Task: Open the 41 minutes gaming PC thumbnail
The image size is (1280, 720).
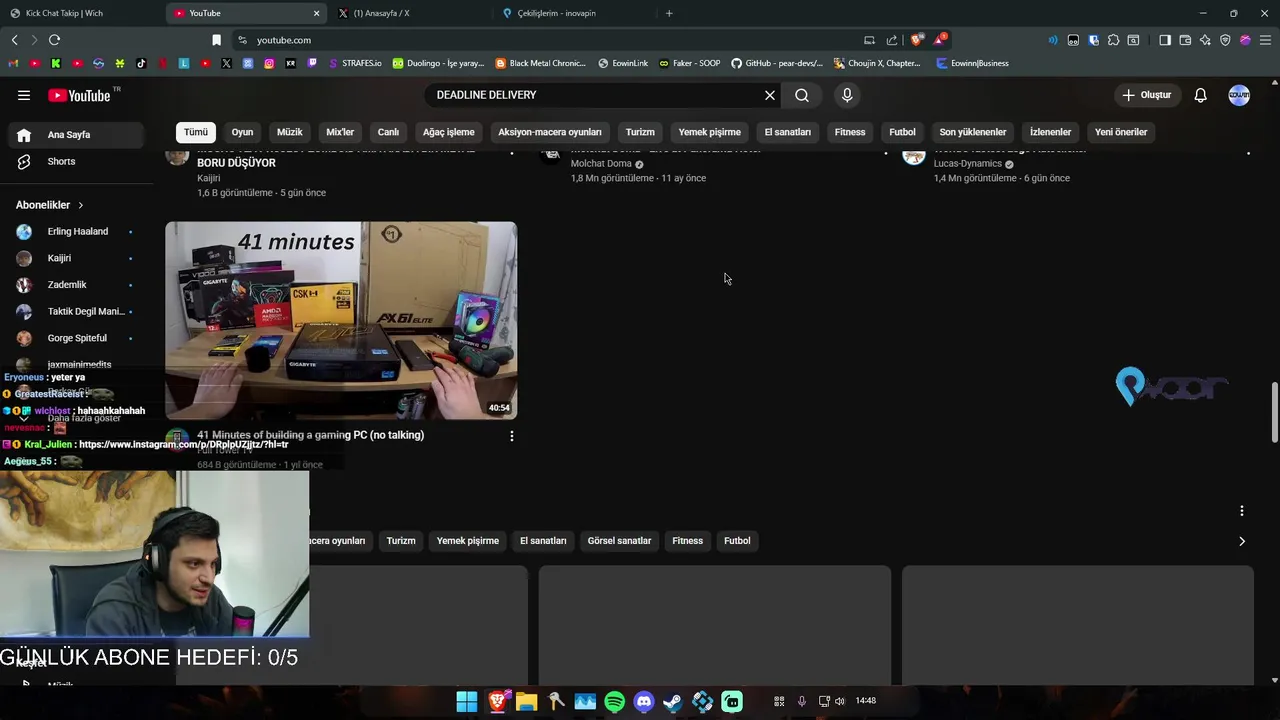Action: (x=341, y=320)
